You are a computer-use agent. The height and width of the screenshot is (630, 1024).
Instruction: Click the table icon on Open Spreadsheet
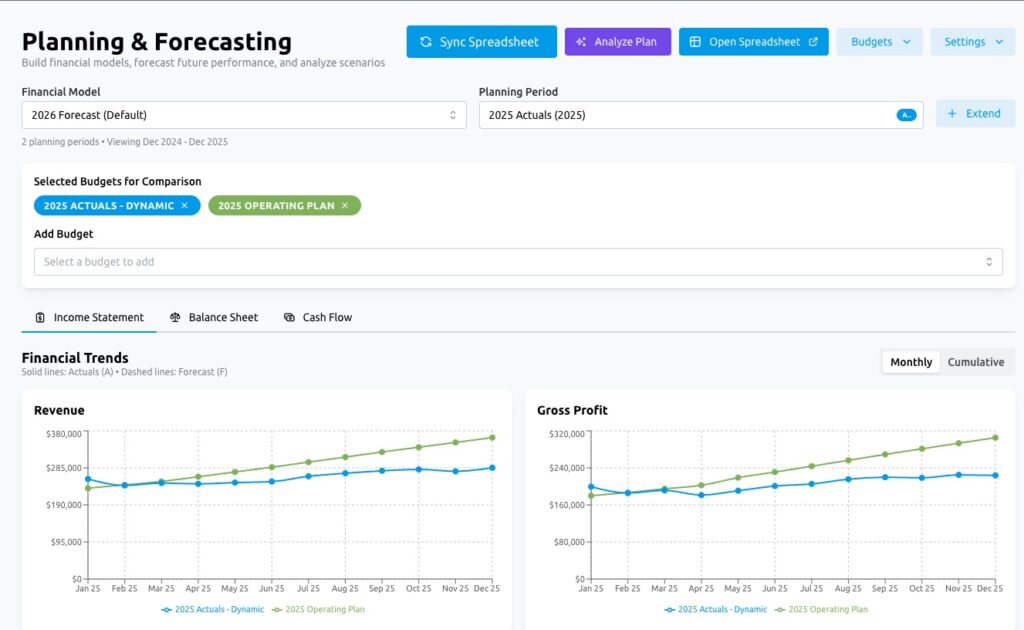[695, 42]
